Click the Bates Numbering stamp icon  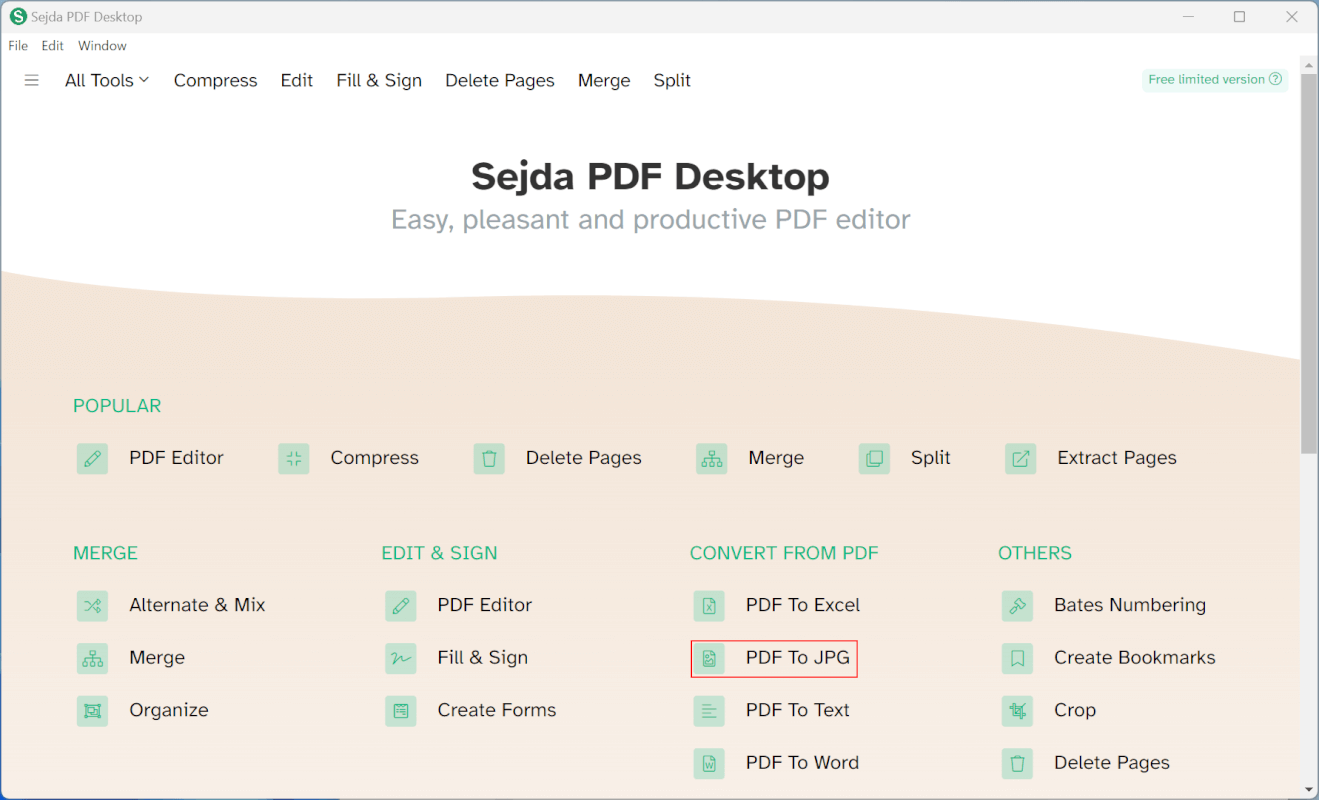[x=1018, y=606]
